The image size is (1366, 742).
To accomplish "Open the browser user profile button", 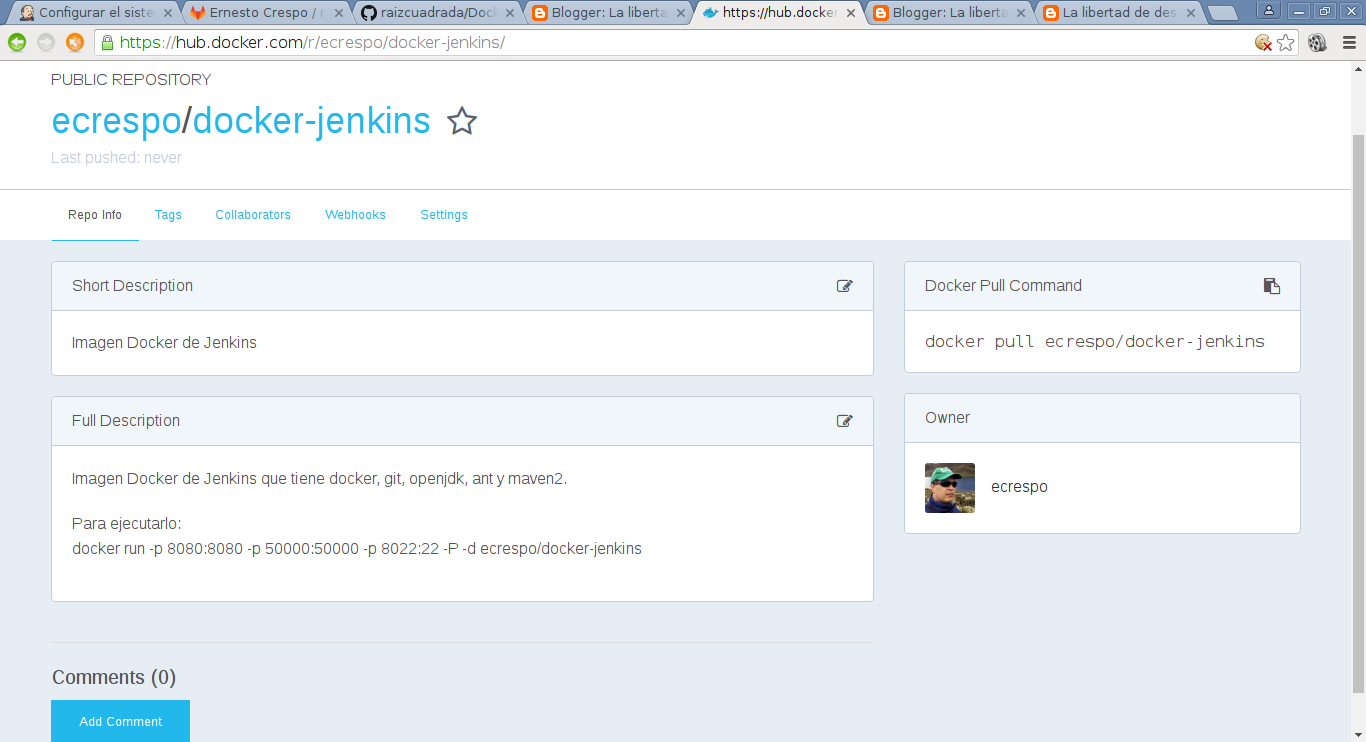I will [1268, 11].
